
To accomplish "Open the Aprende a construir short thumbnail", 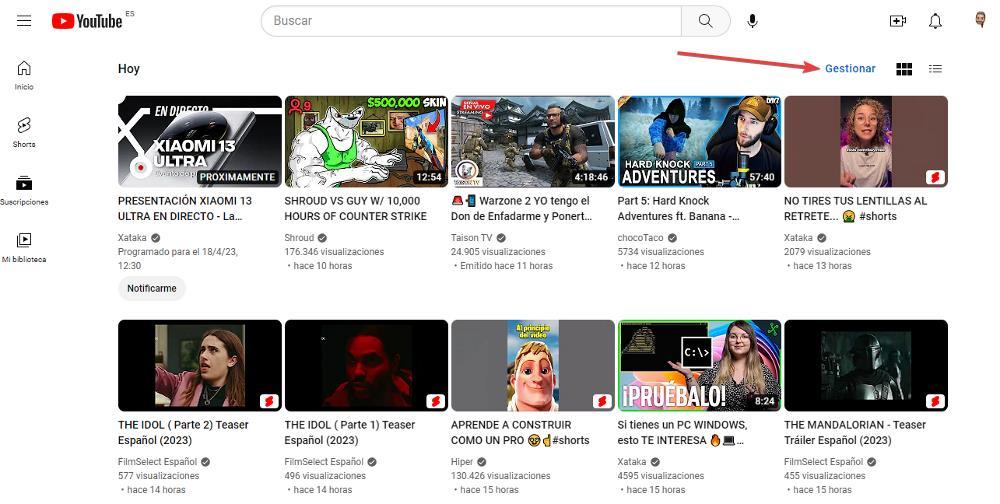I will (x=533, y=366).
